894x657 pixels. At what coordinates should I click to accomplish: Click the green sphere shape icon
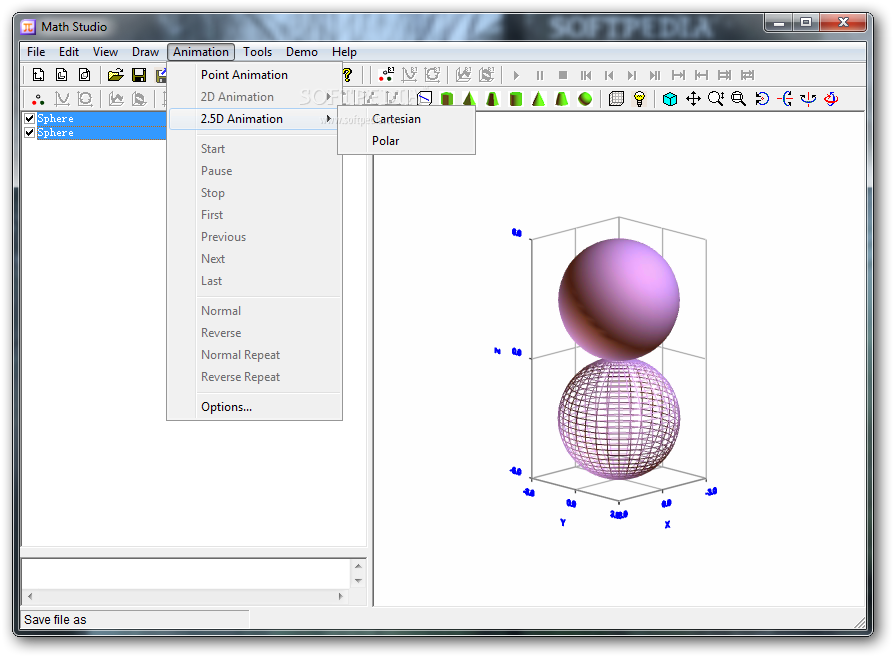pos(585,99)
